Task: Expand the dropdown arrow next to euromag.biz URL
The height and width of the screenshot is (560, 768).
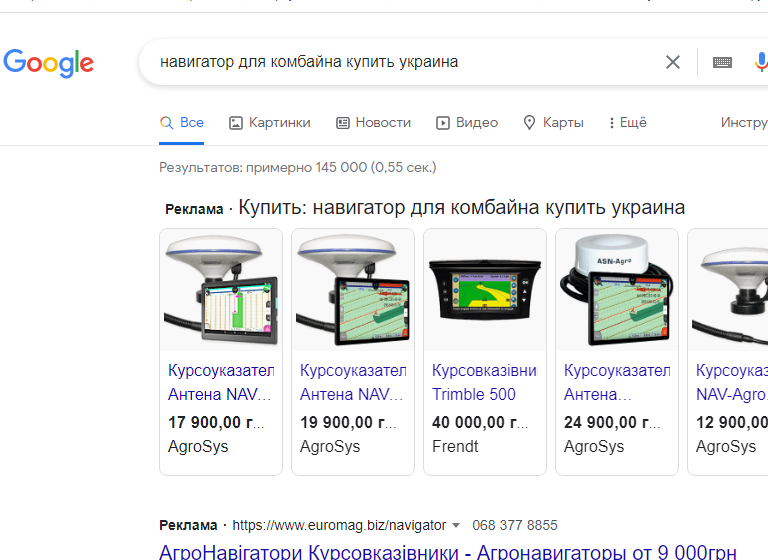Action: tap(456, 526)
